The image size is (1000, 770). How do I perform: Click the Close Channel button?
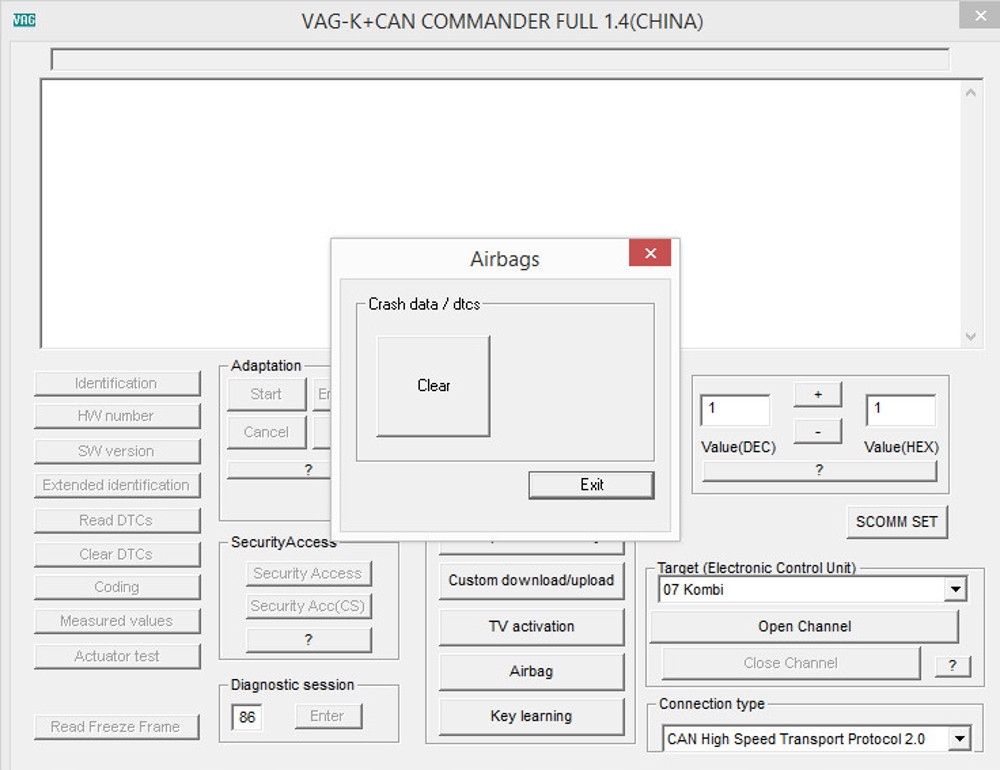[791, 663]
